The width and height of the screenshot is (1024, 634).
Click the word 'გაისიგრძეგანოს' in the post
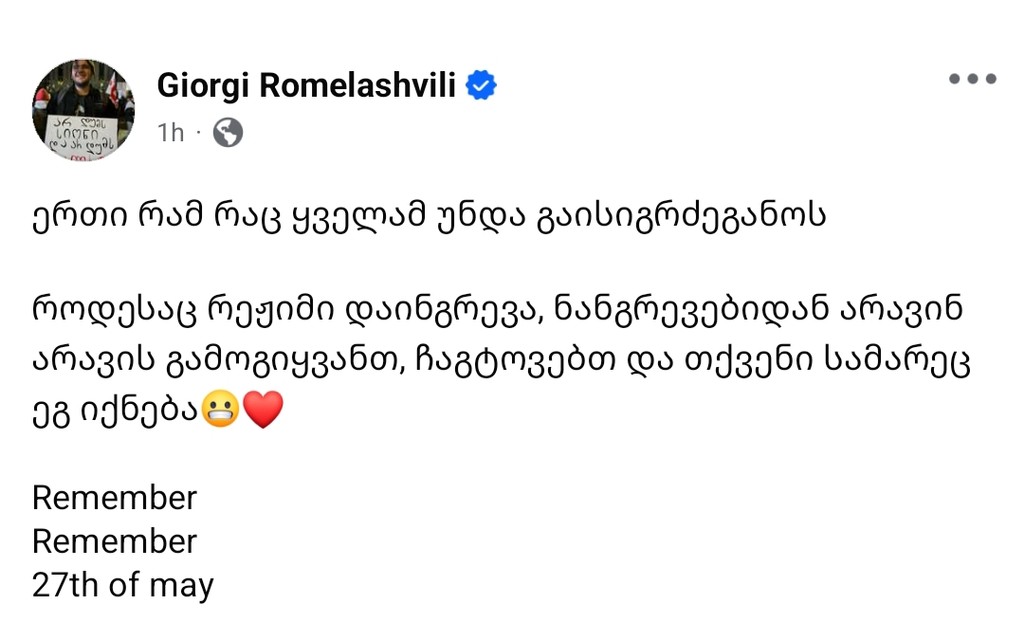(x=681, y=217)
